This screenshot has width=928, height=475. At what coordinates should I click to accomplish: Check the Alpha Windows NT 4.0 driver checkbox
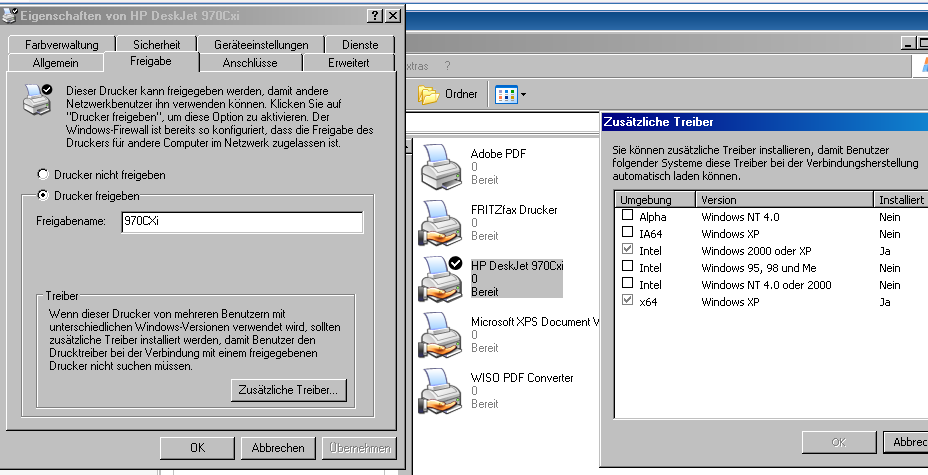(627, 215)
